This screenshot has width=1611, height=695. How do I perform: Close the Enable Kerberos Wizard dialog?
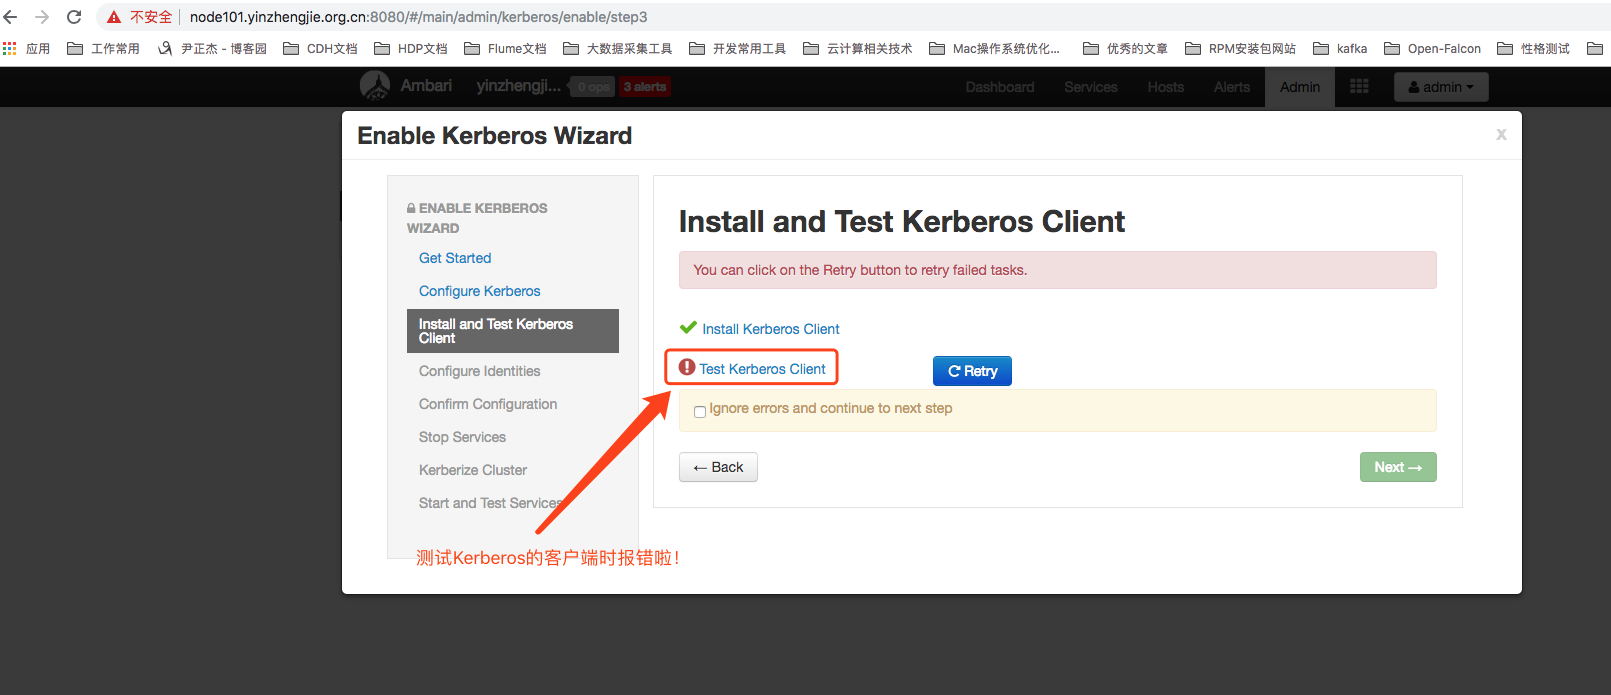[1501, 134]
